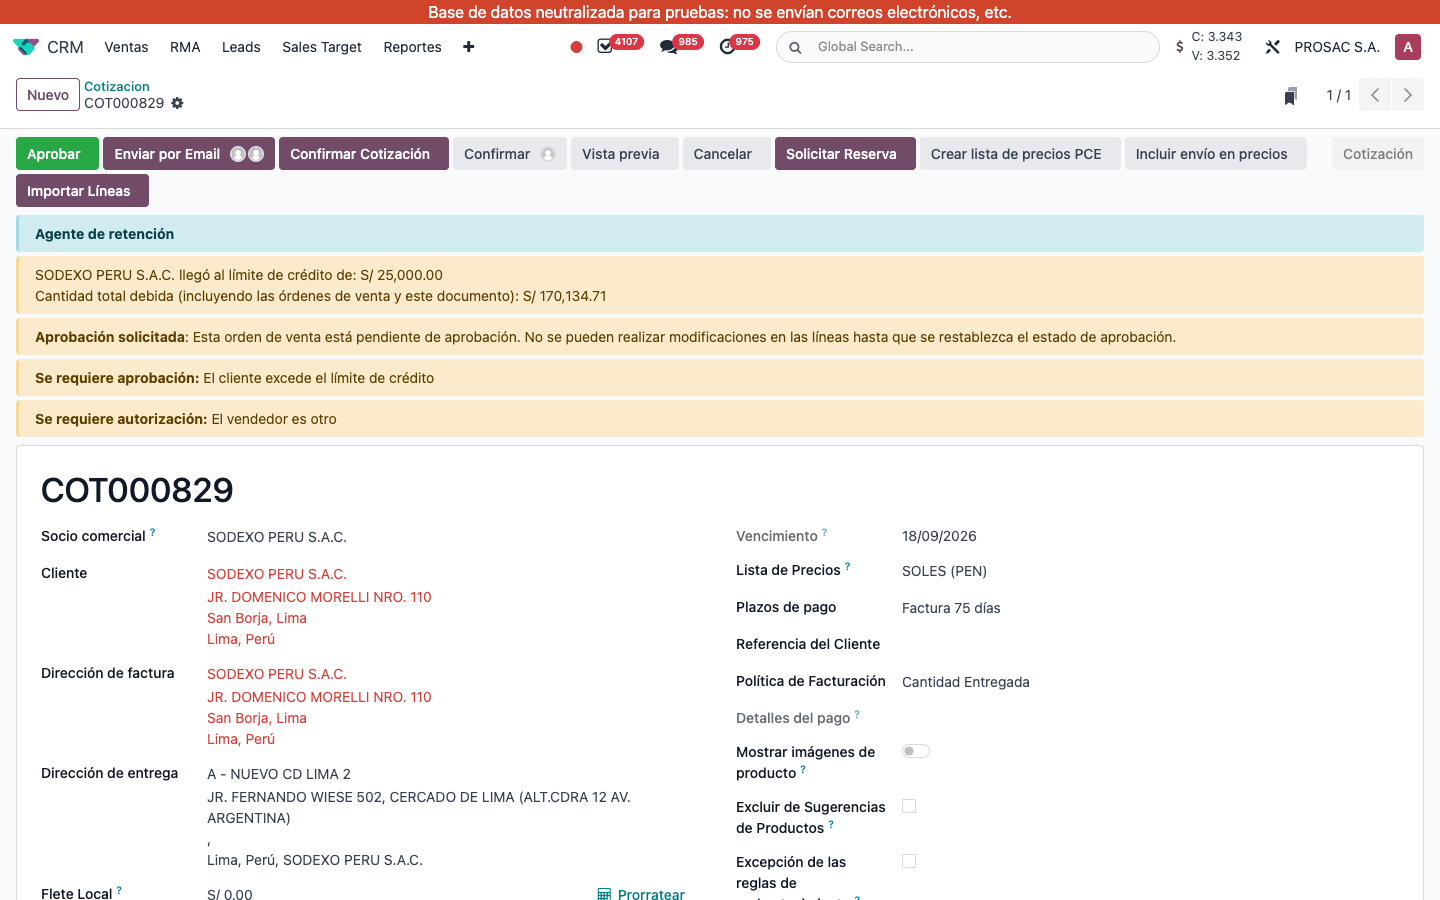1440x900 pixels.
Task: Click Confirmar Cotización button
Action: coord(363,154)
